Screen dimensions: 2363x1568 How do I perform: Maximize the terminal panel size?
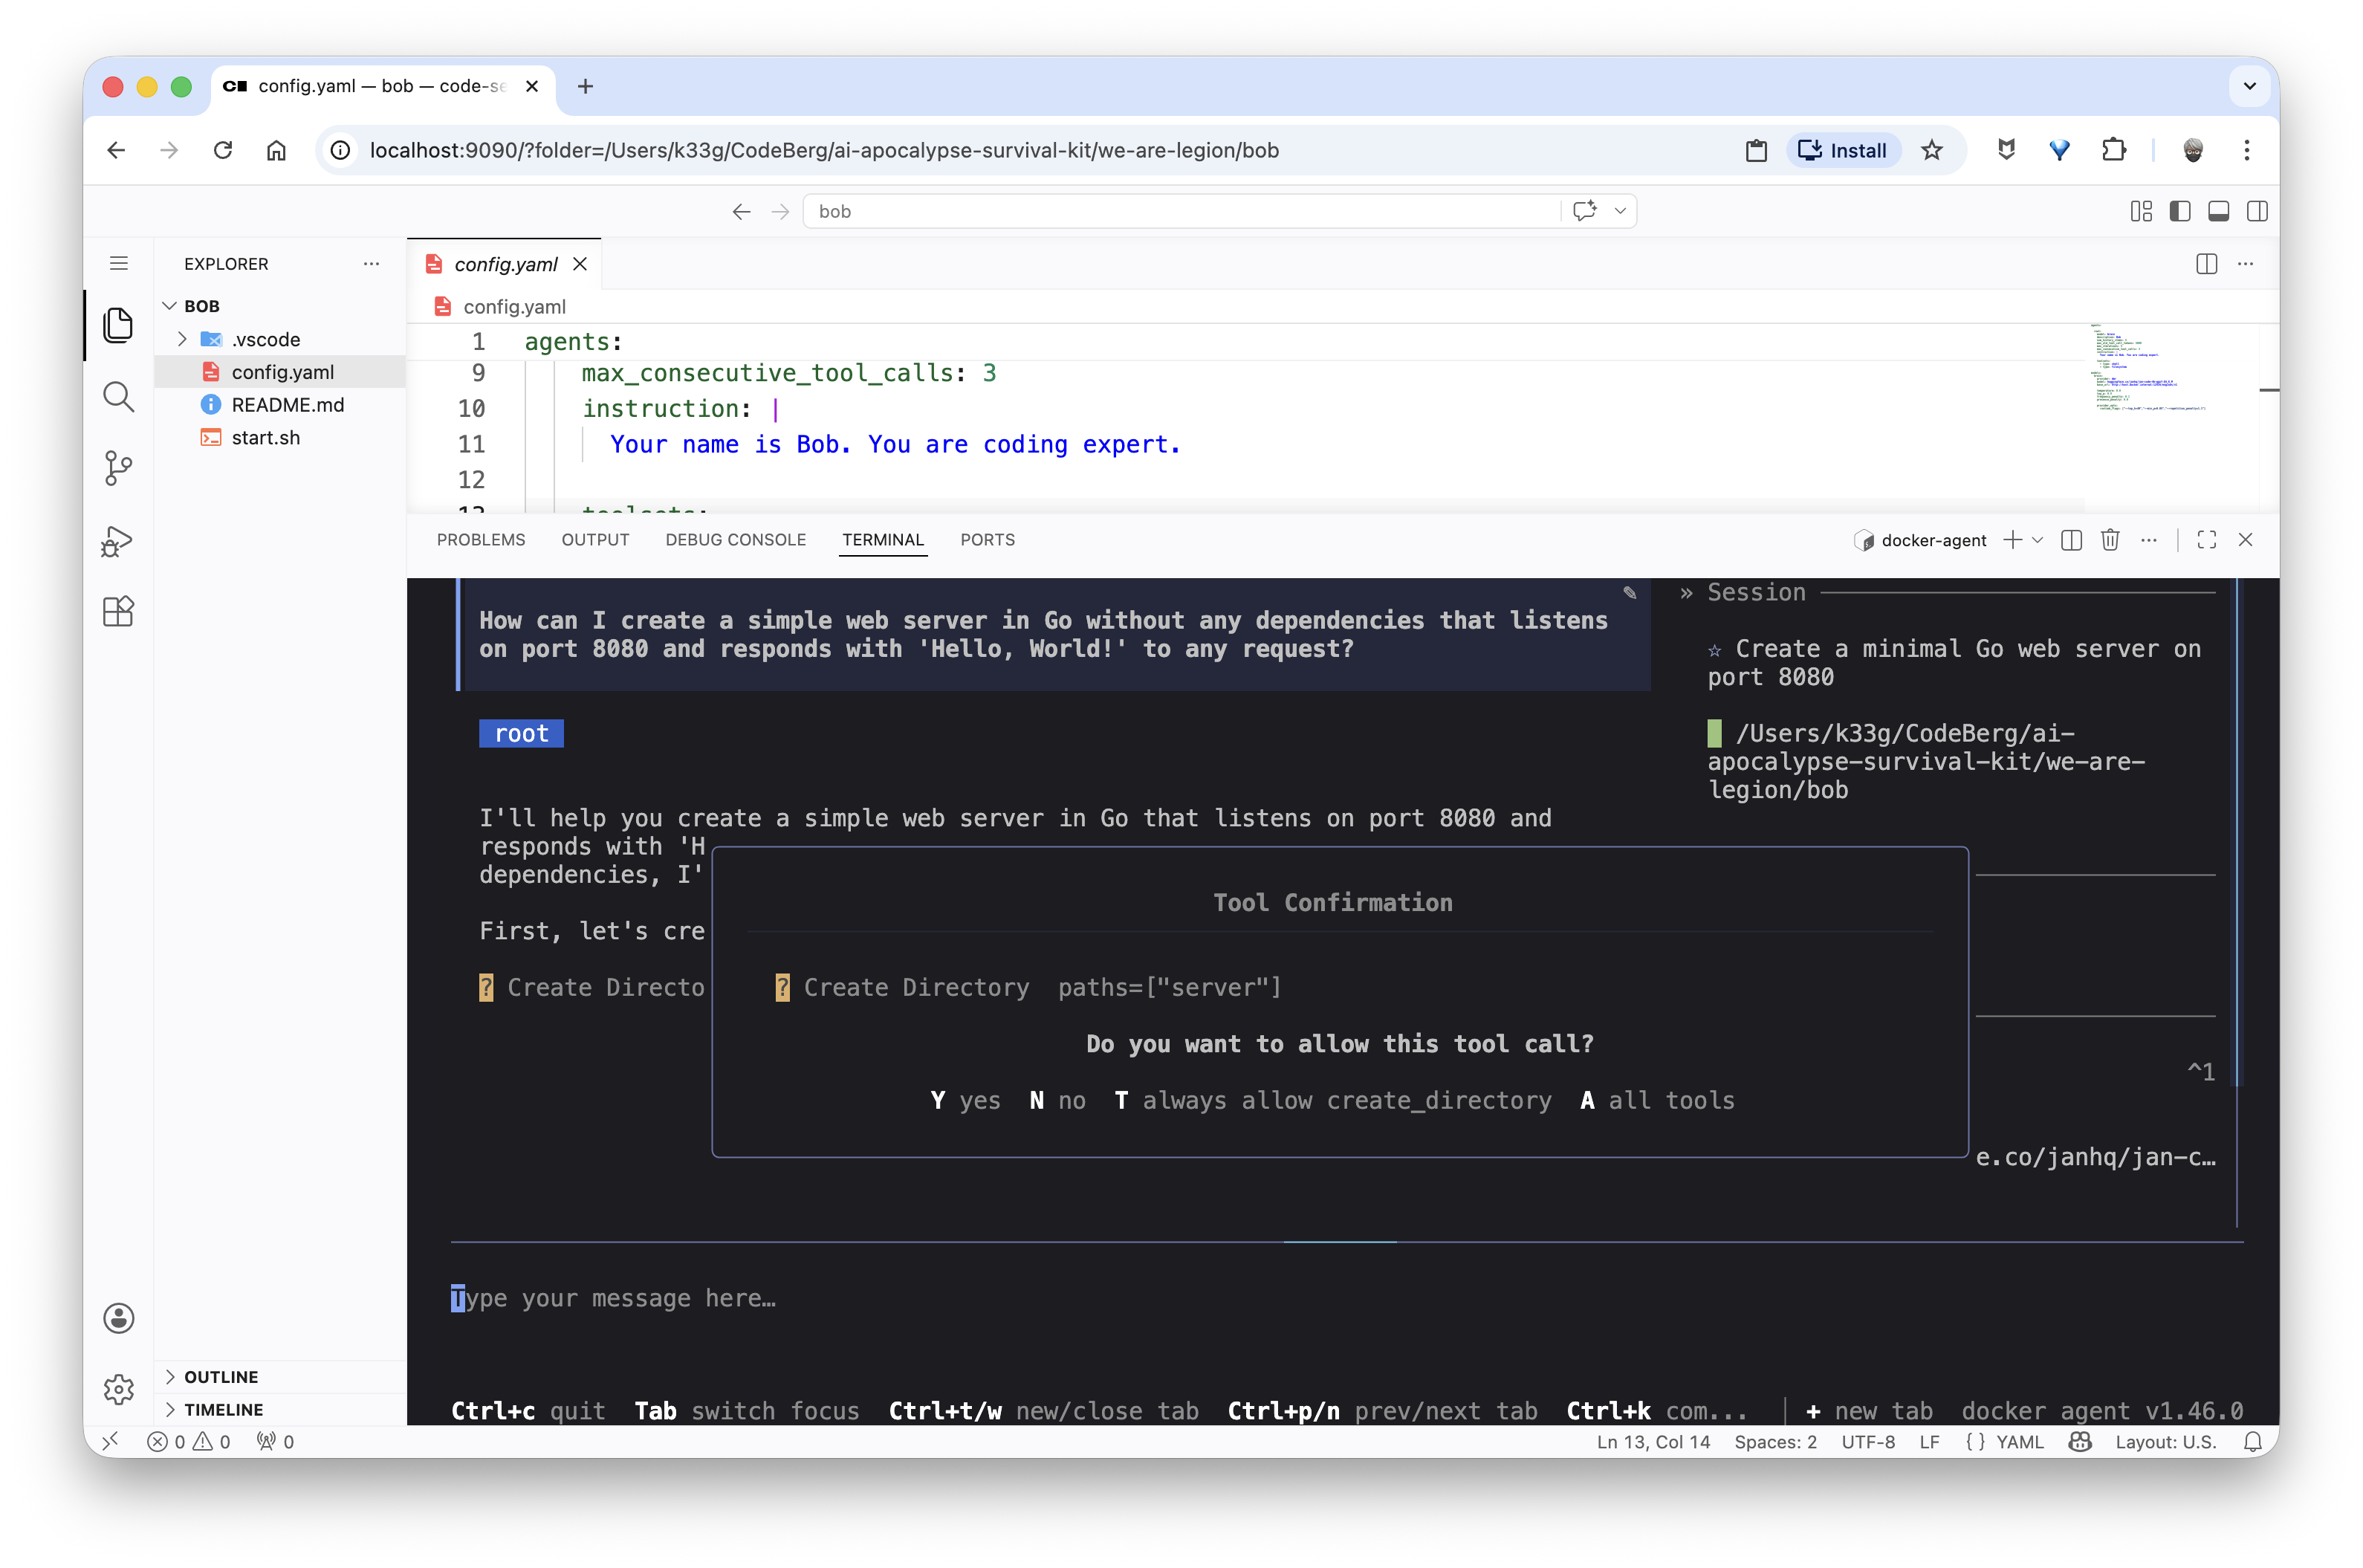(2206, 540)
